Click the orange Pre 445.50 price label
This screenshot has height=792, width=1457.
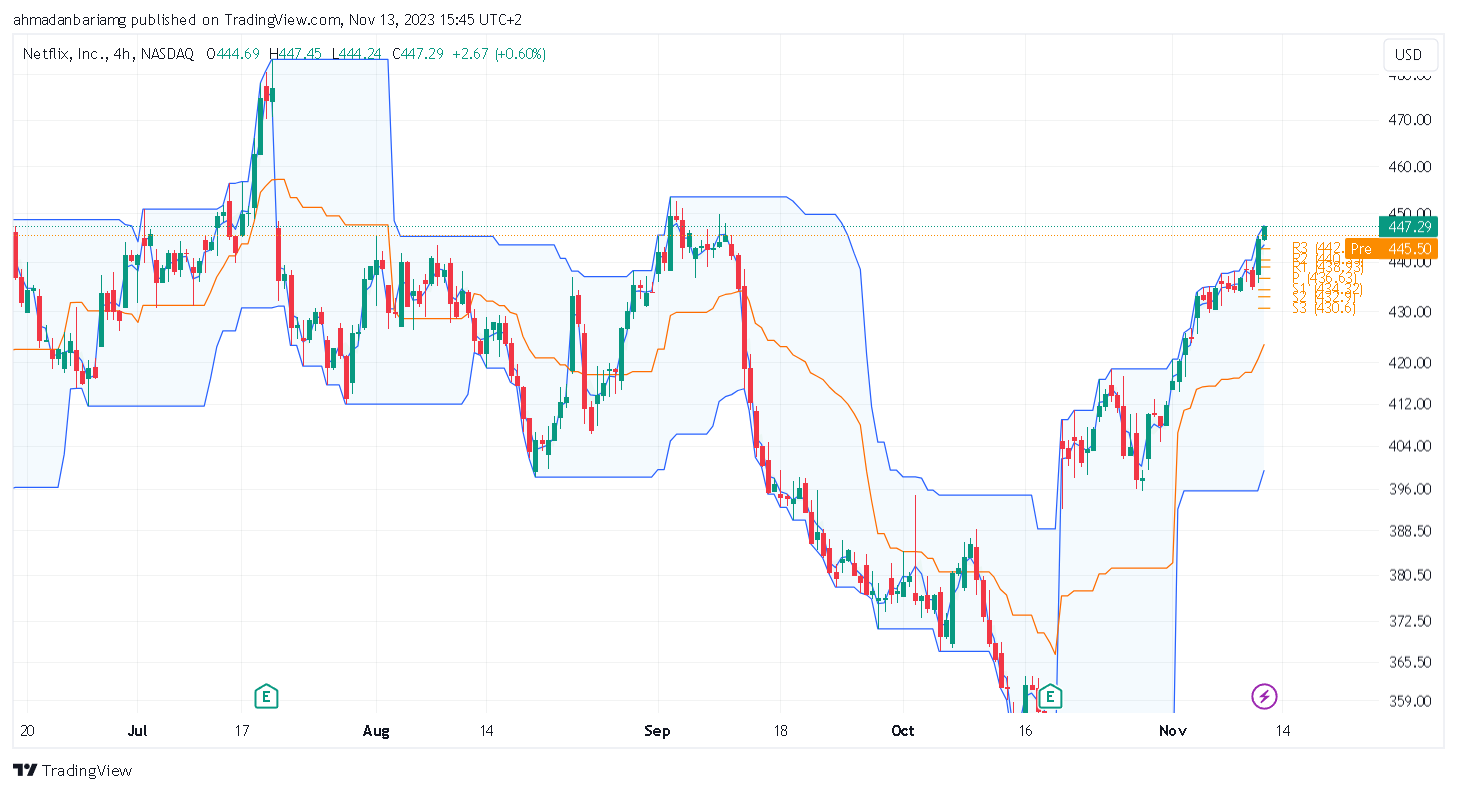tap(1392, 249)
